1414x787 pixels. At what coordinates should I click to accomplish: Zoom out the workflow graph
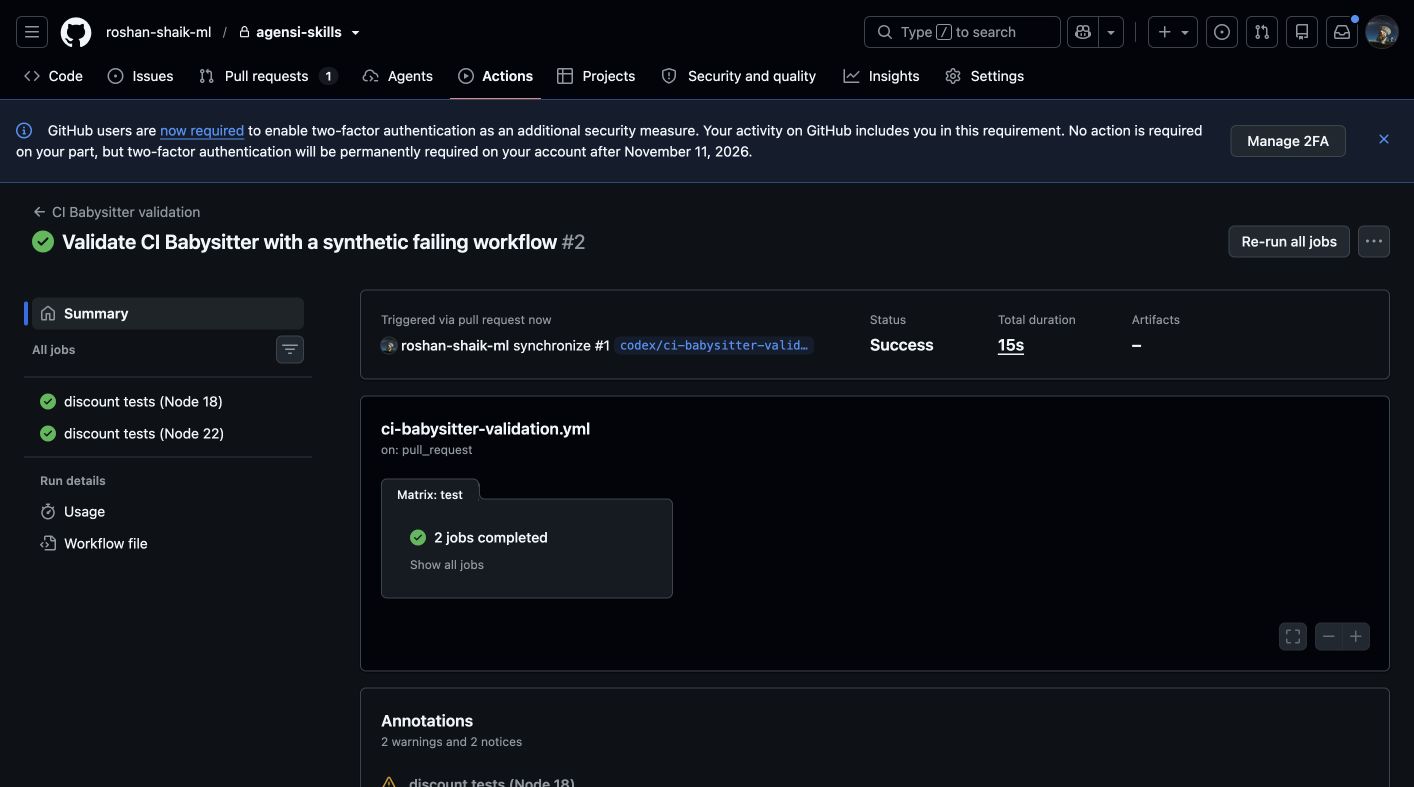[x=1329, y=636]
